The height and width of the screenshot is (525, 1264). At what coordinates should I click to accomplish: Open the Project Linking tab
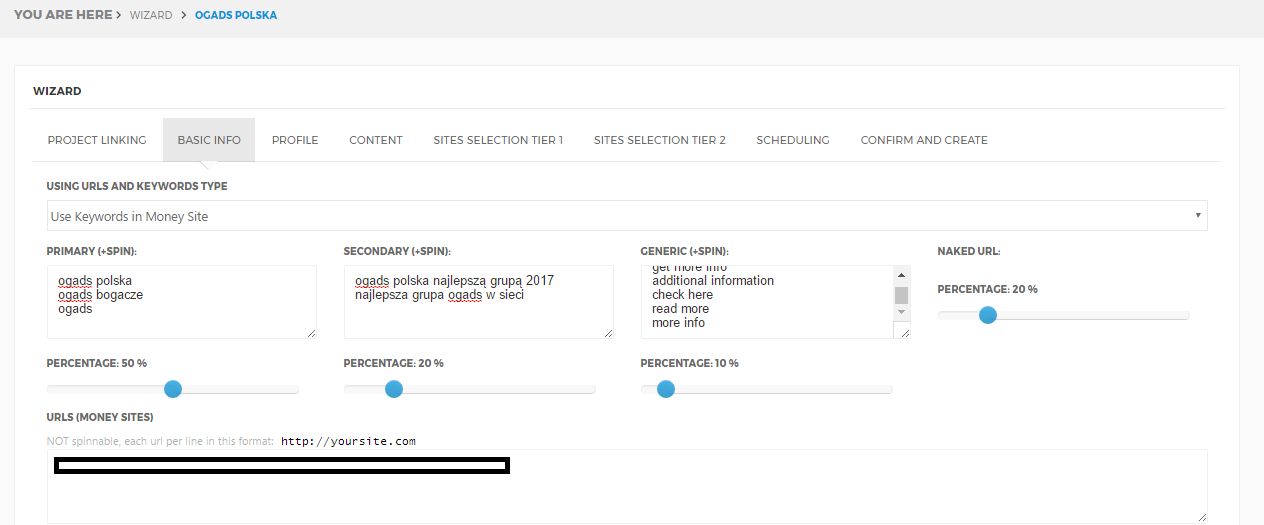coord(97,140)
